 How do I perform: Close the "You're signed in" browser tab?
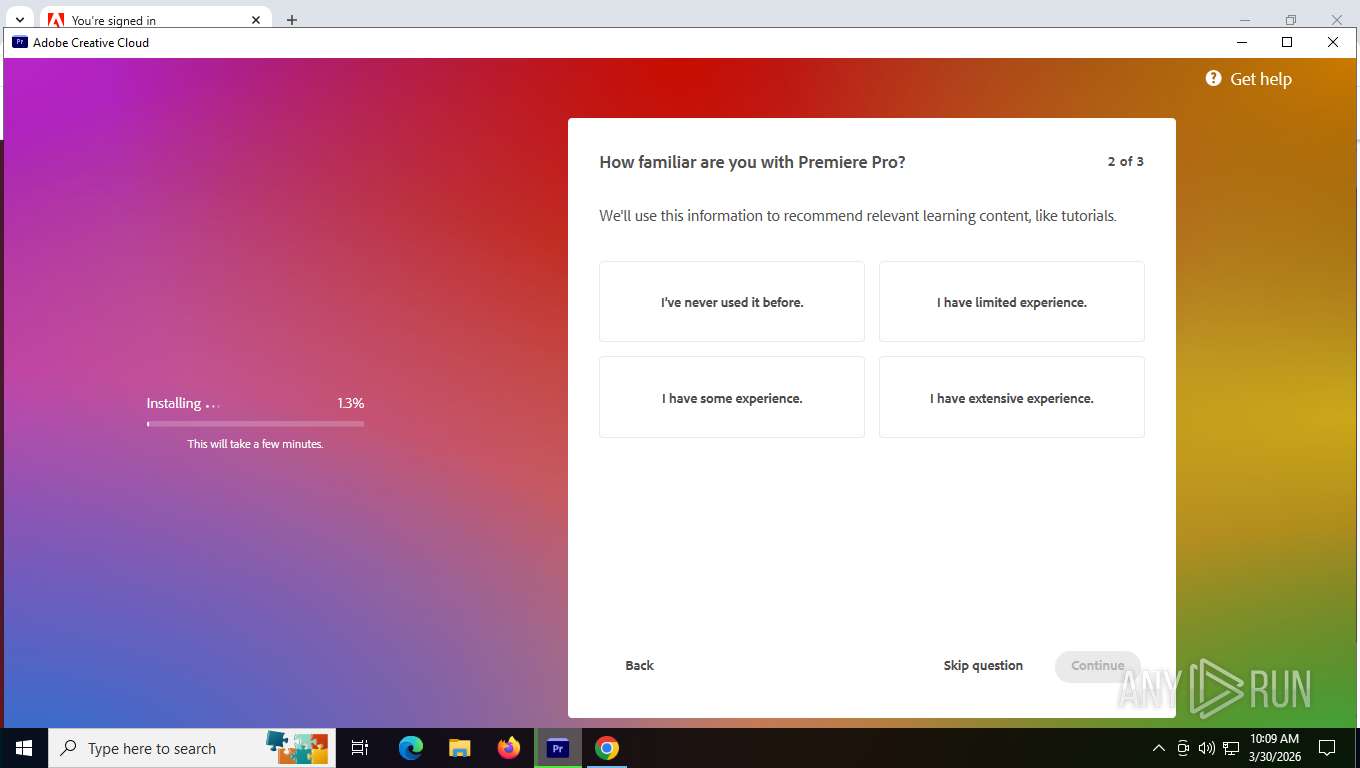pyautogui.click(x=256, y=20)
